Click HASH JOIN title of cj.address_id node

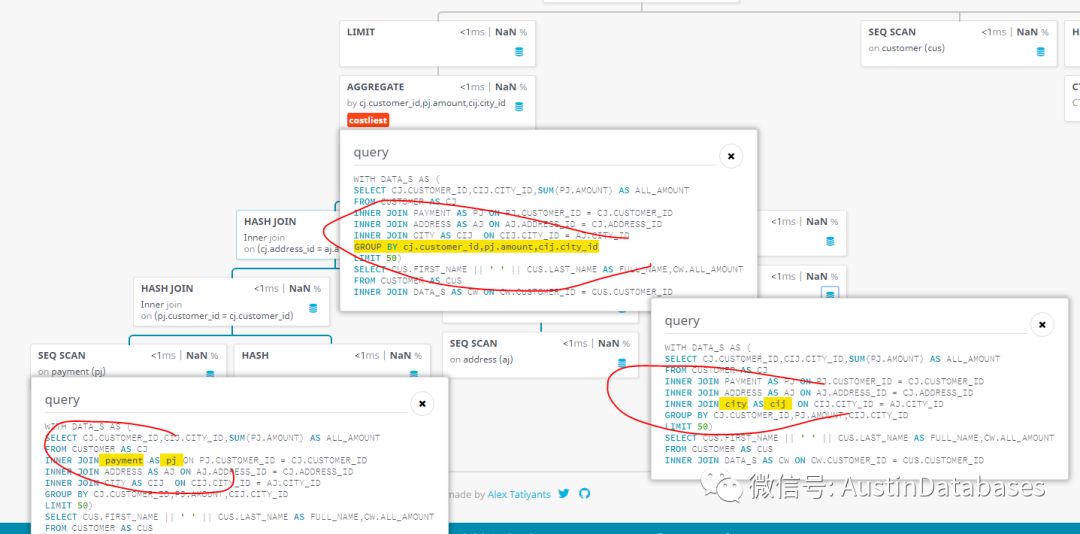click(270, 222)
